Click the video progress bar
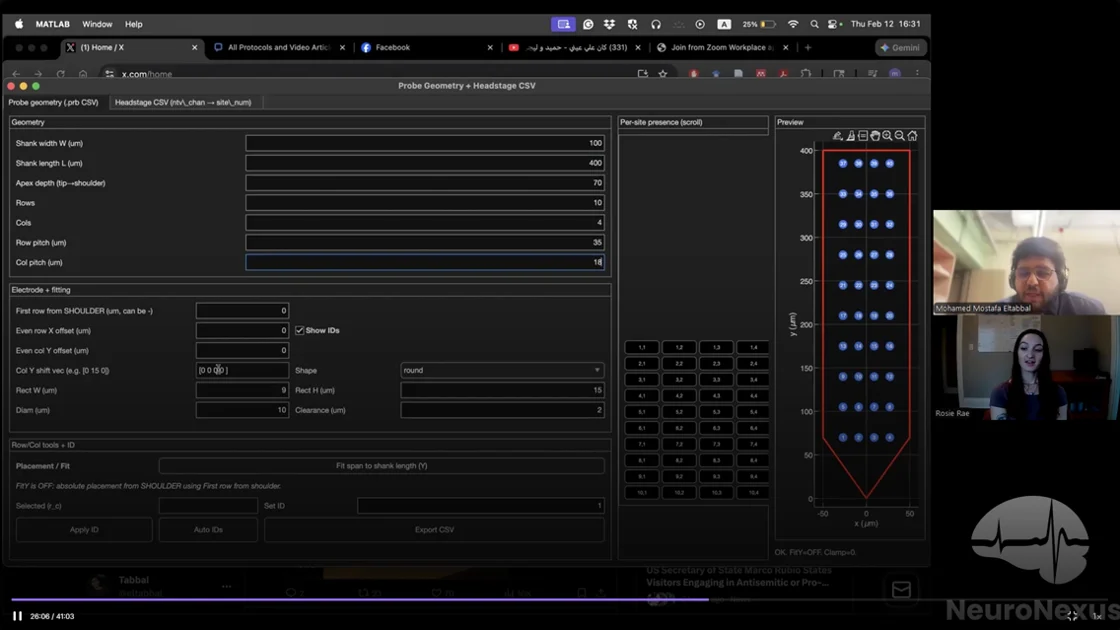 click(400, 600)
